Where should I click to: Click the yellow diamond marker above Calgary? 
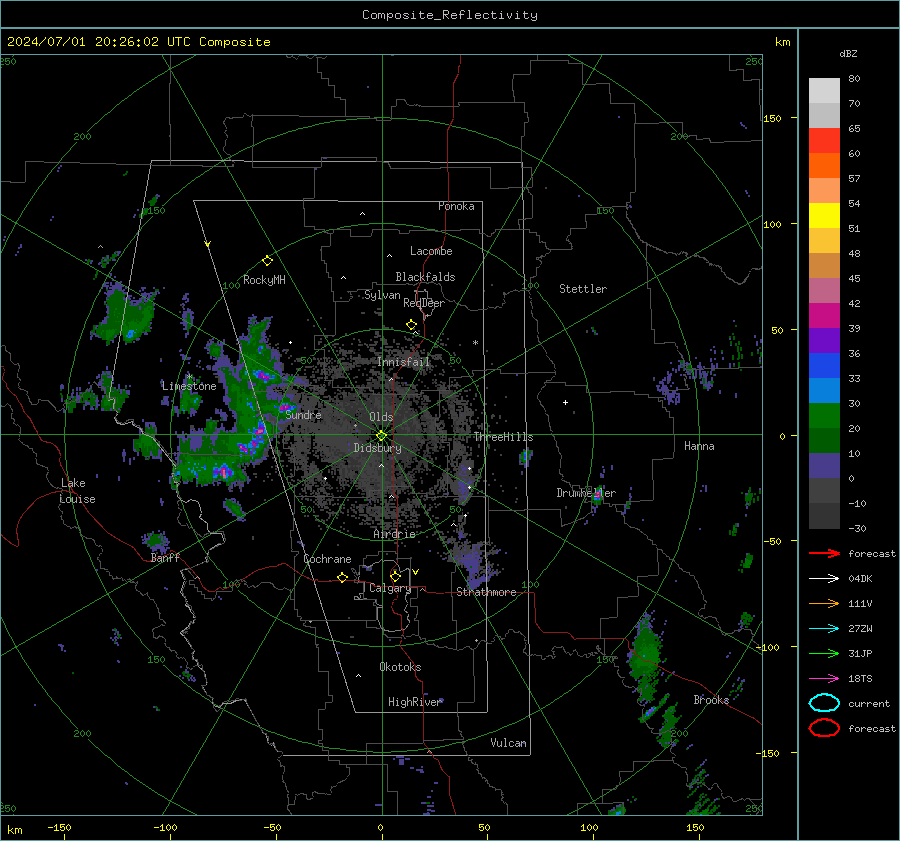click(x=395, y=576)
